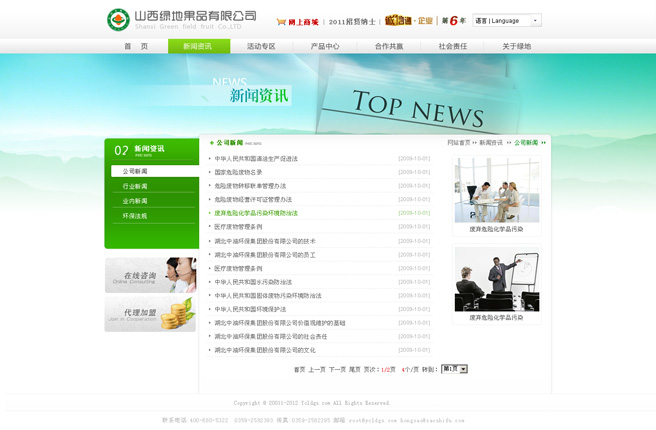Go to the 首页 nav tab
The width and height of the screenshot is (656, 430).
click(x=136, y=46)
